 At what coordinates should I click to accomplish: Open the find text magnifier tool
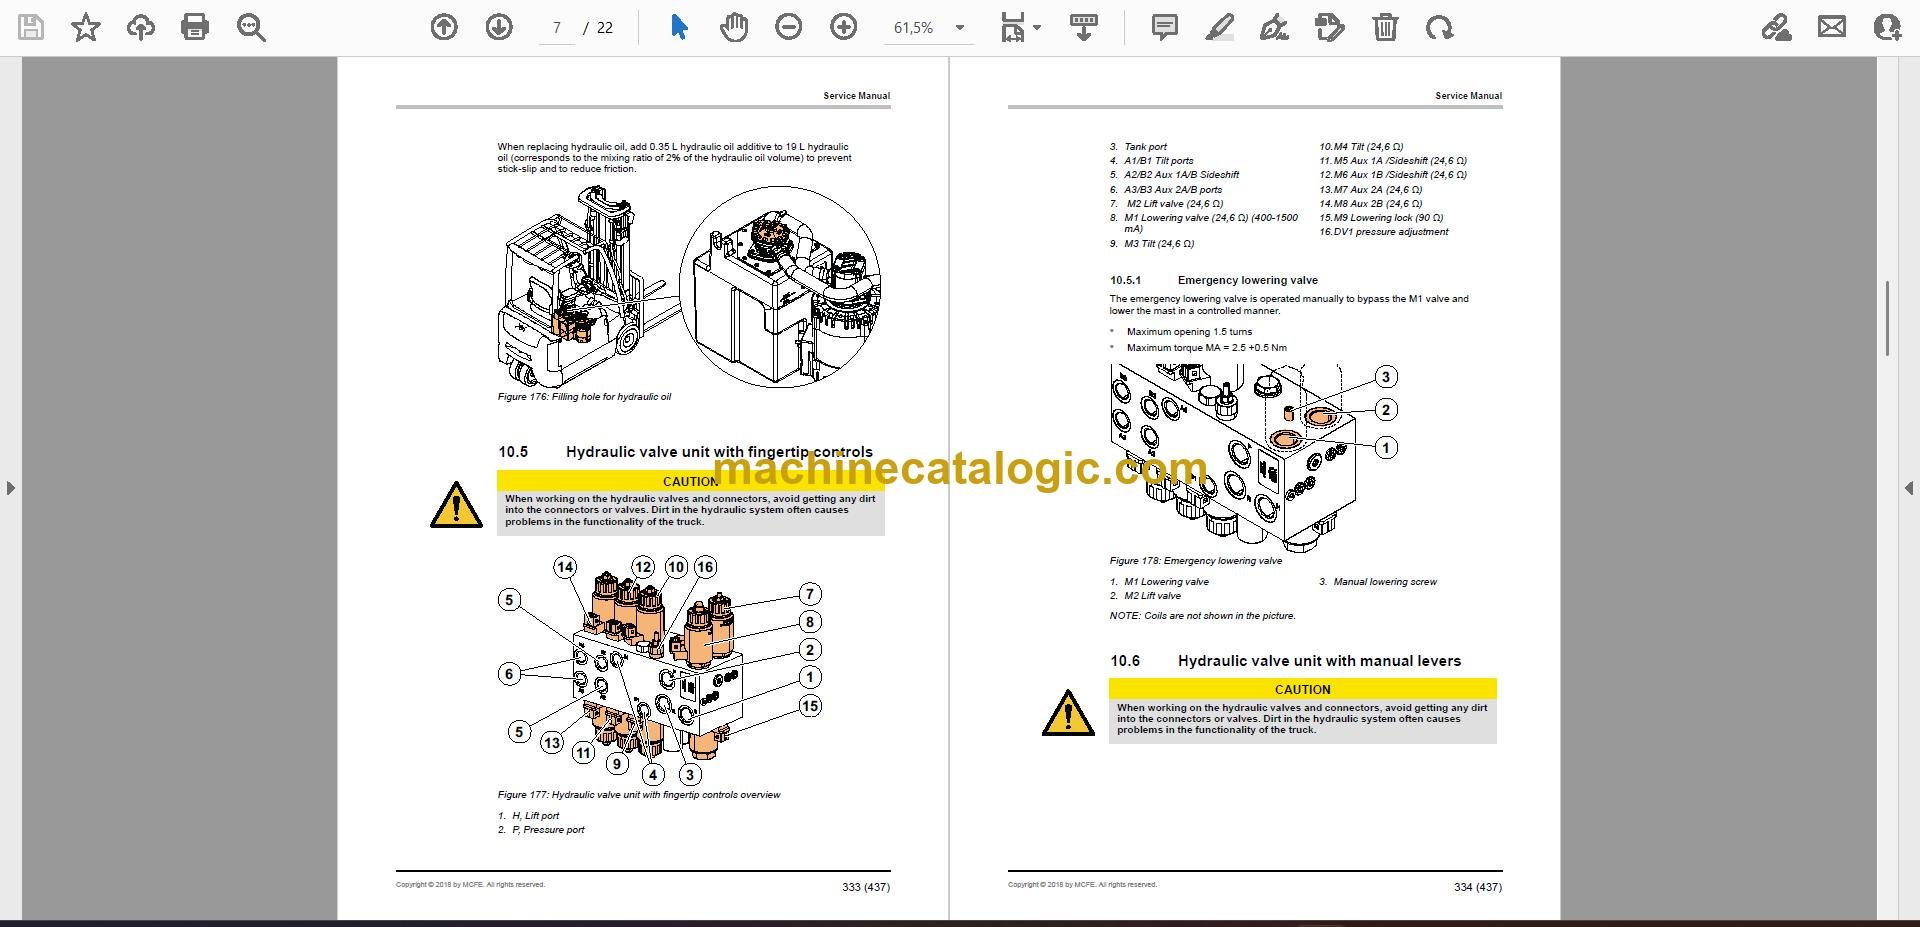pos(251,27)
